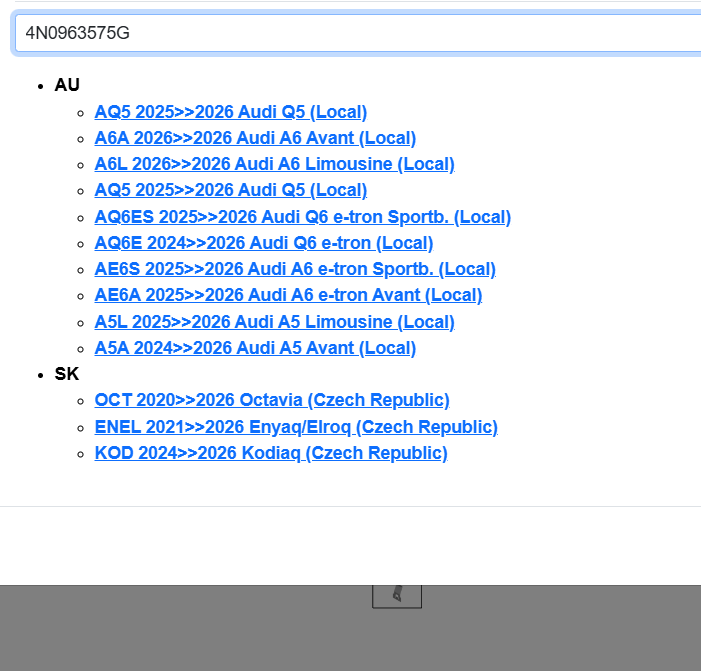The width and height of the screenshot is (701, 671).
Task: Choose AQ6ES Audi Q6 e-tron Sportback
Action: (x=302, y=217)
